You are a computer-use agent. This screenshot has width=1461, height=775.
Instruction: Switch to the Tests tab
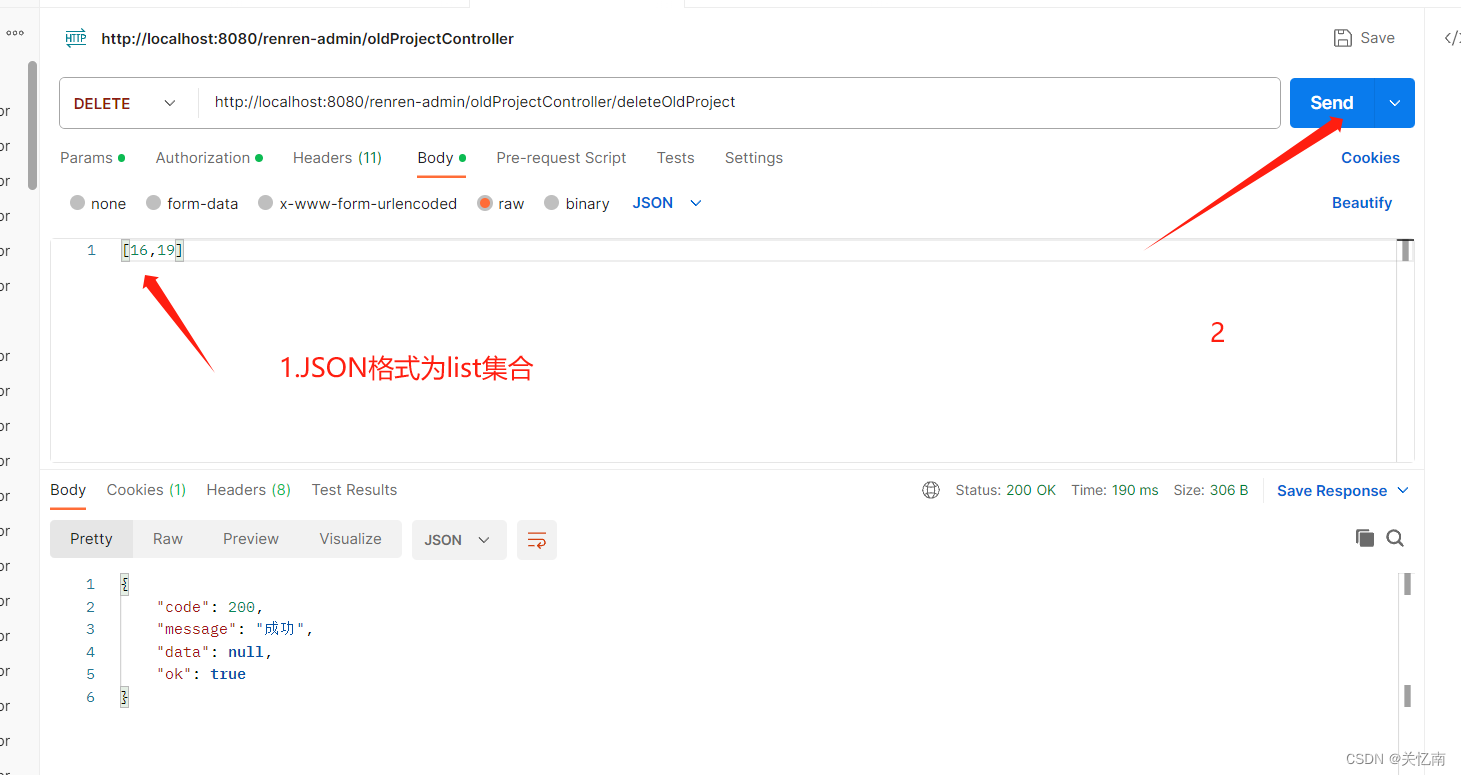[675, 157]
